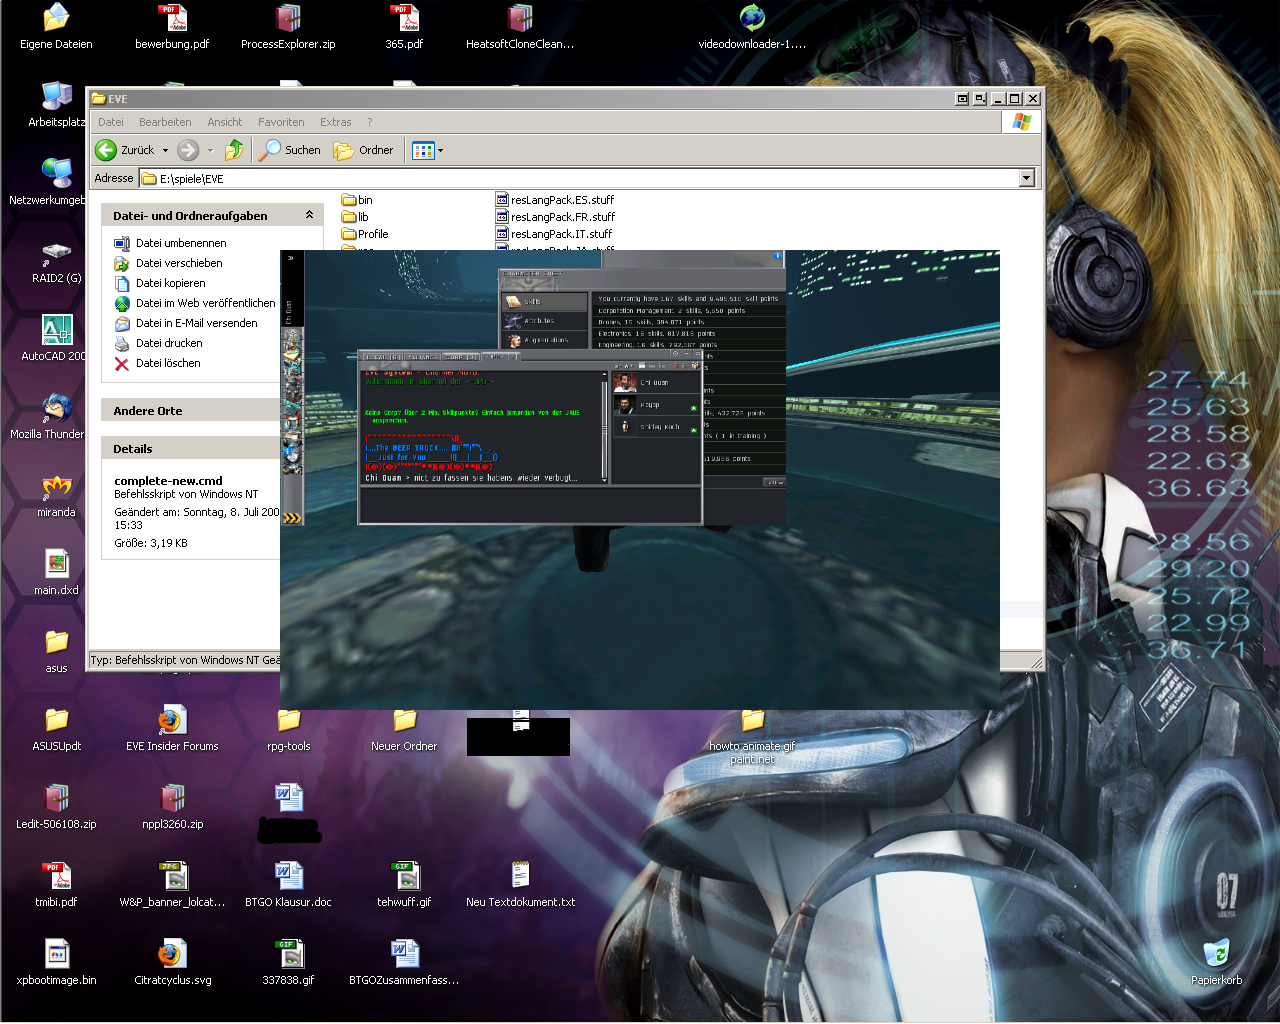Image resolution: width=1280 pixels, height=1024 pixels.
Task: Open the address bar dropdown arrow
Action: pyautogui.click(x=1026, y=178)
